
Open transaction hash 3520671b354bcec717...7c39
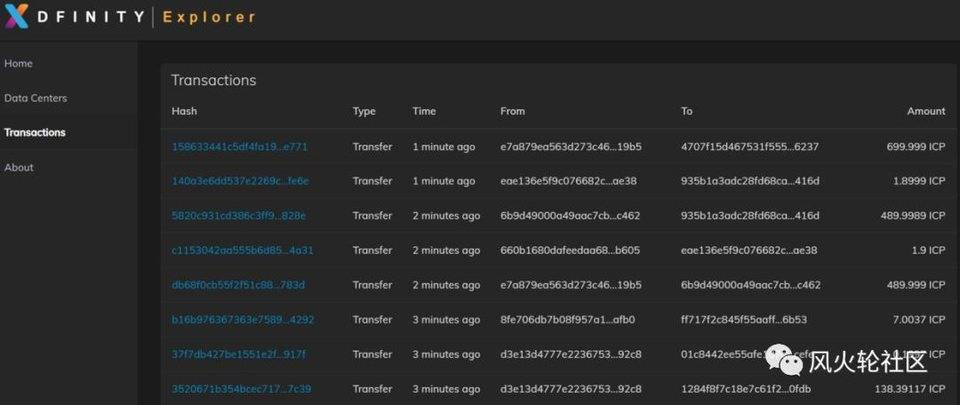tap(241, 389)
